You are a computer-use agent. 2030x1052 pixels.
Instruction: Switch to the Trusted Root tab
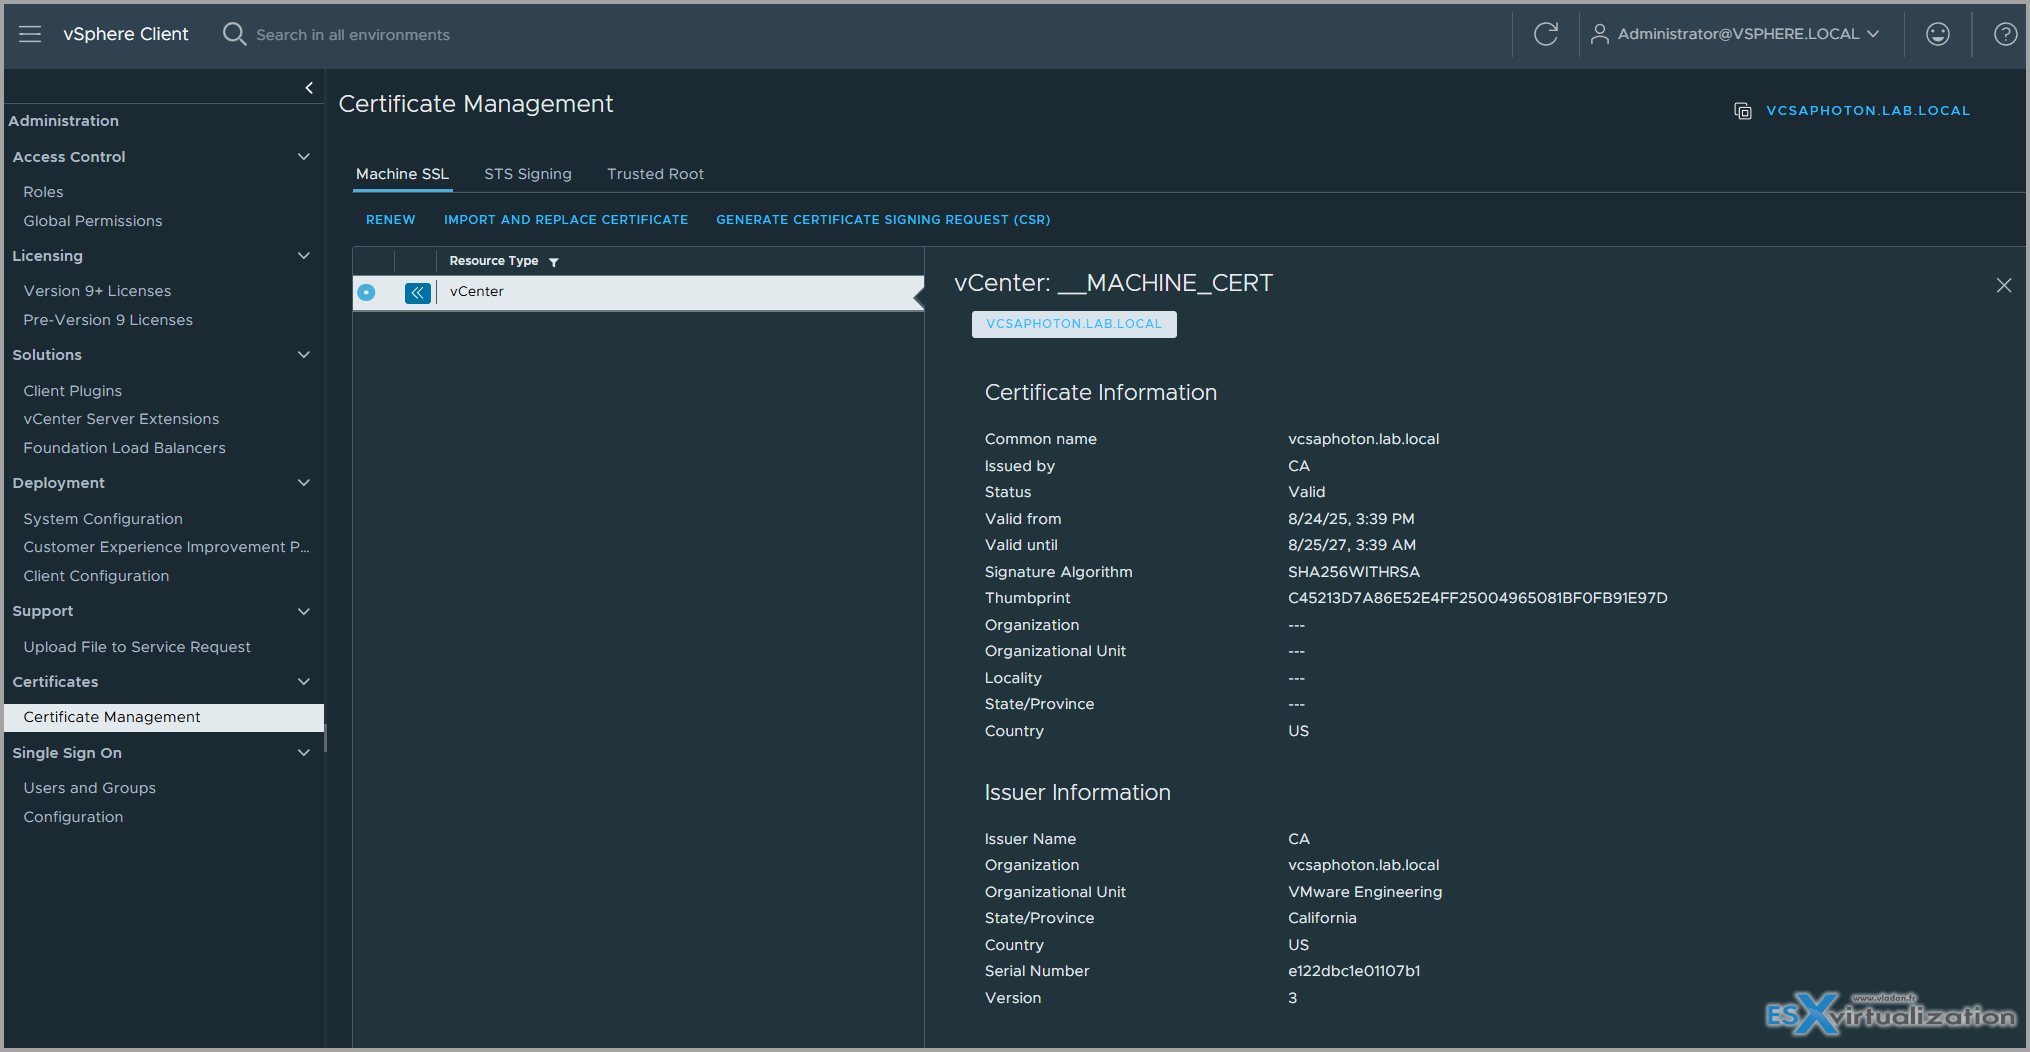(655, 174)
